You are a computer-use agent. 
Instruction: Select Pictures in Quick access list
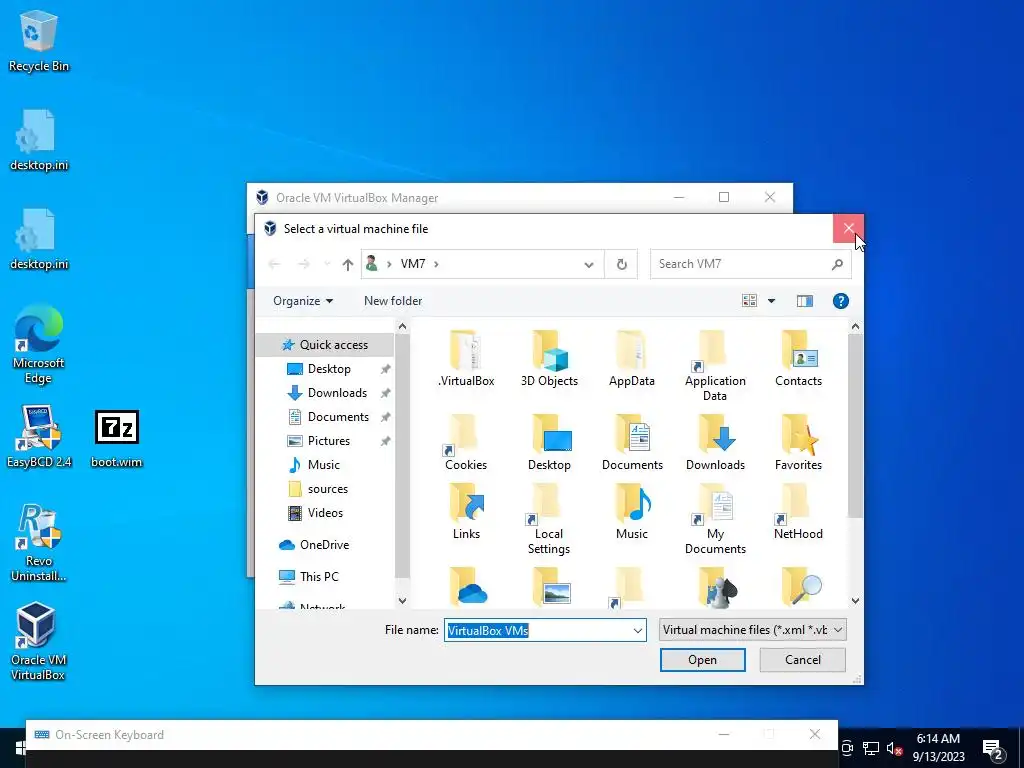tap(328, 441)
